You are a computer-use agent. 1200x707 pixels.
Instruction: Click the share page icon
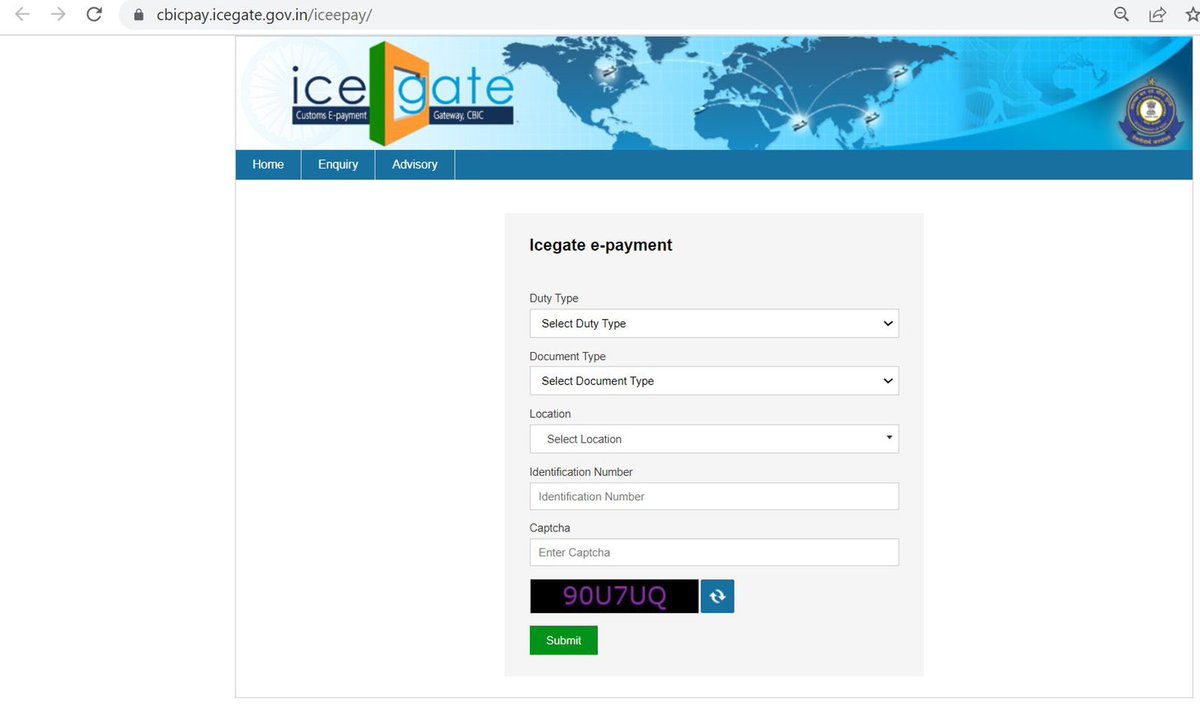tap(1157, 14)
